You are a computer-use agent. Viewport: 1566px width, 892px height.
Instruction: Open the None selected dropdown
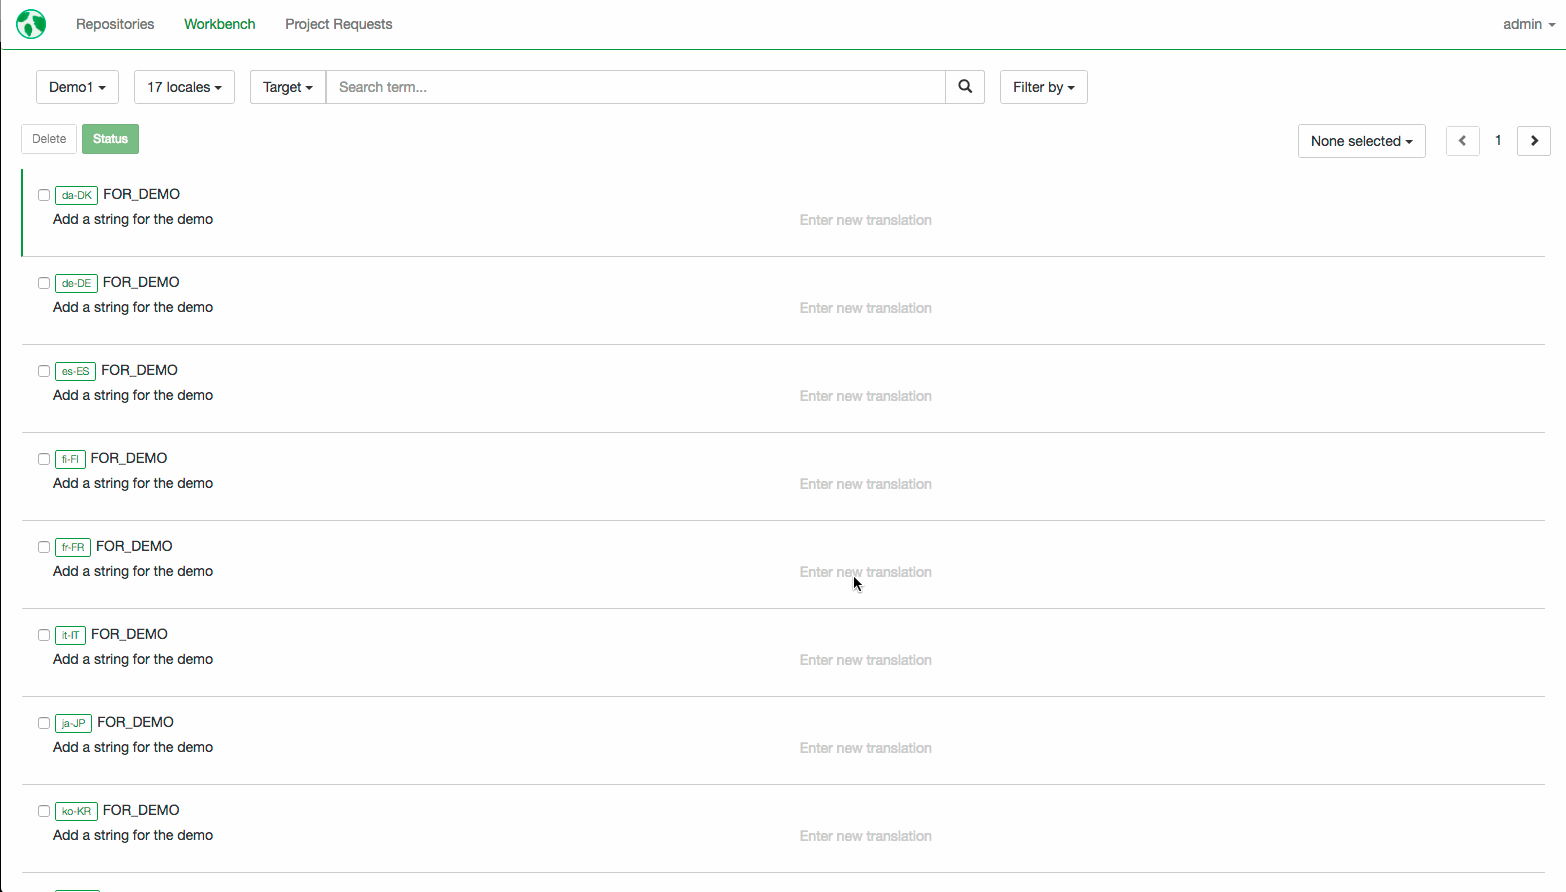[1361, 141]
